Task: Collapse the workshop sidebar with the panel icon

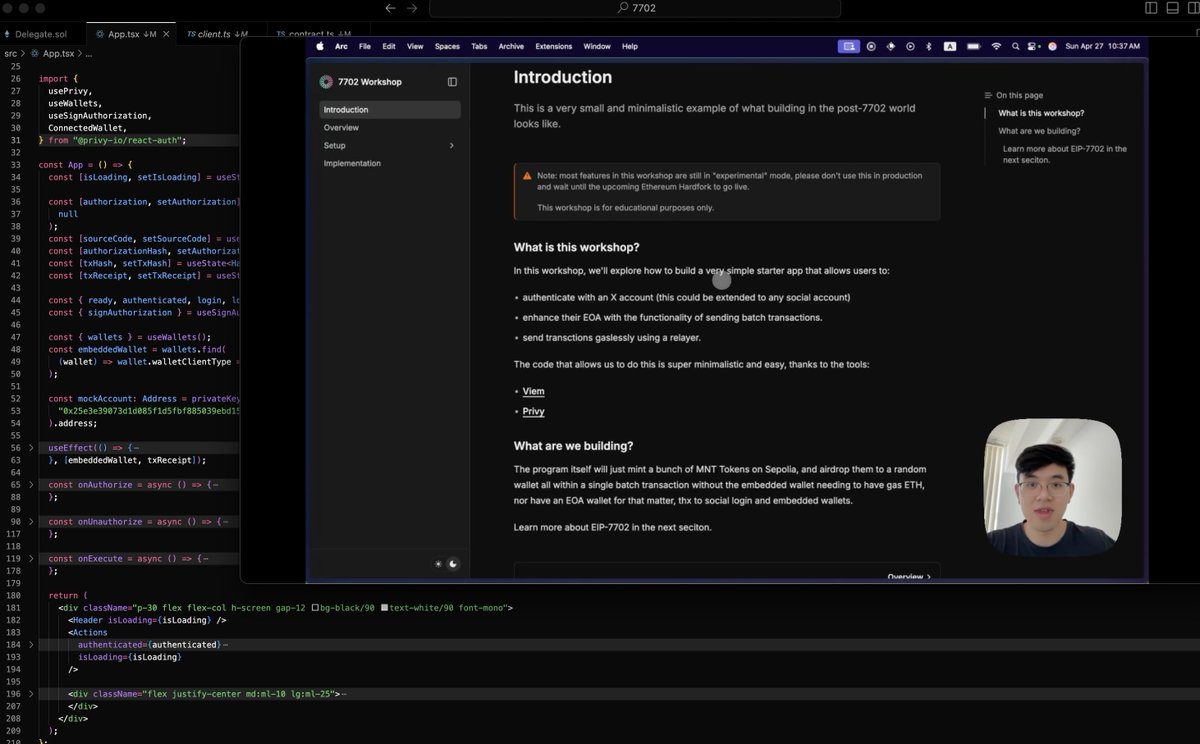Action: tap(452, 82)
